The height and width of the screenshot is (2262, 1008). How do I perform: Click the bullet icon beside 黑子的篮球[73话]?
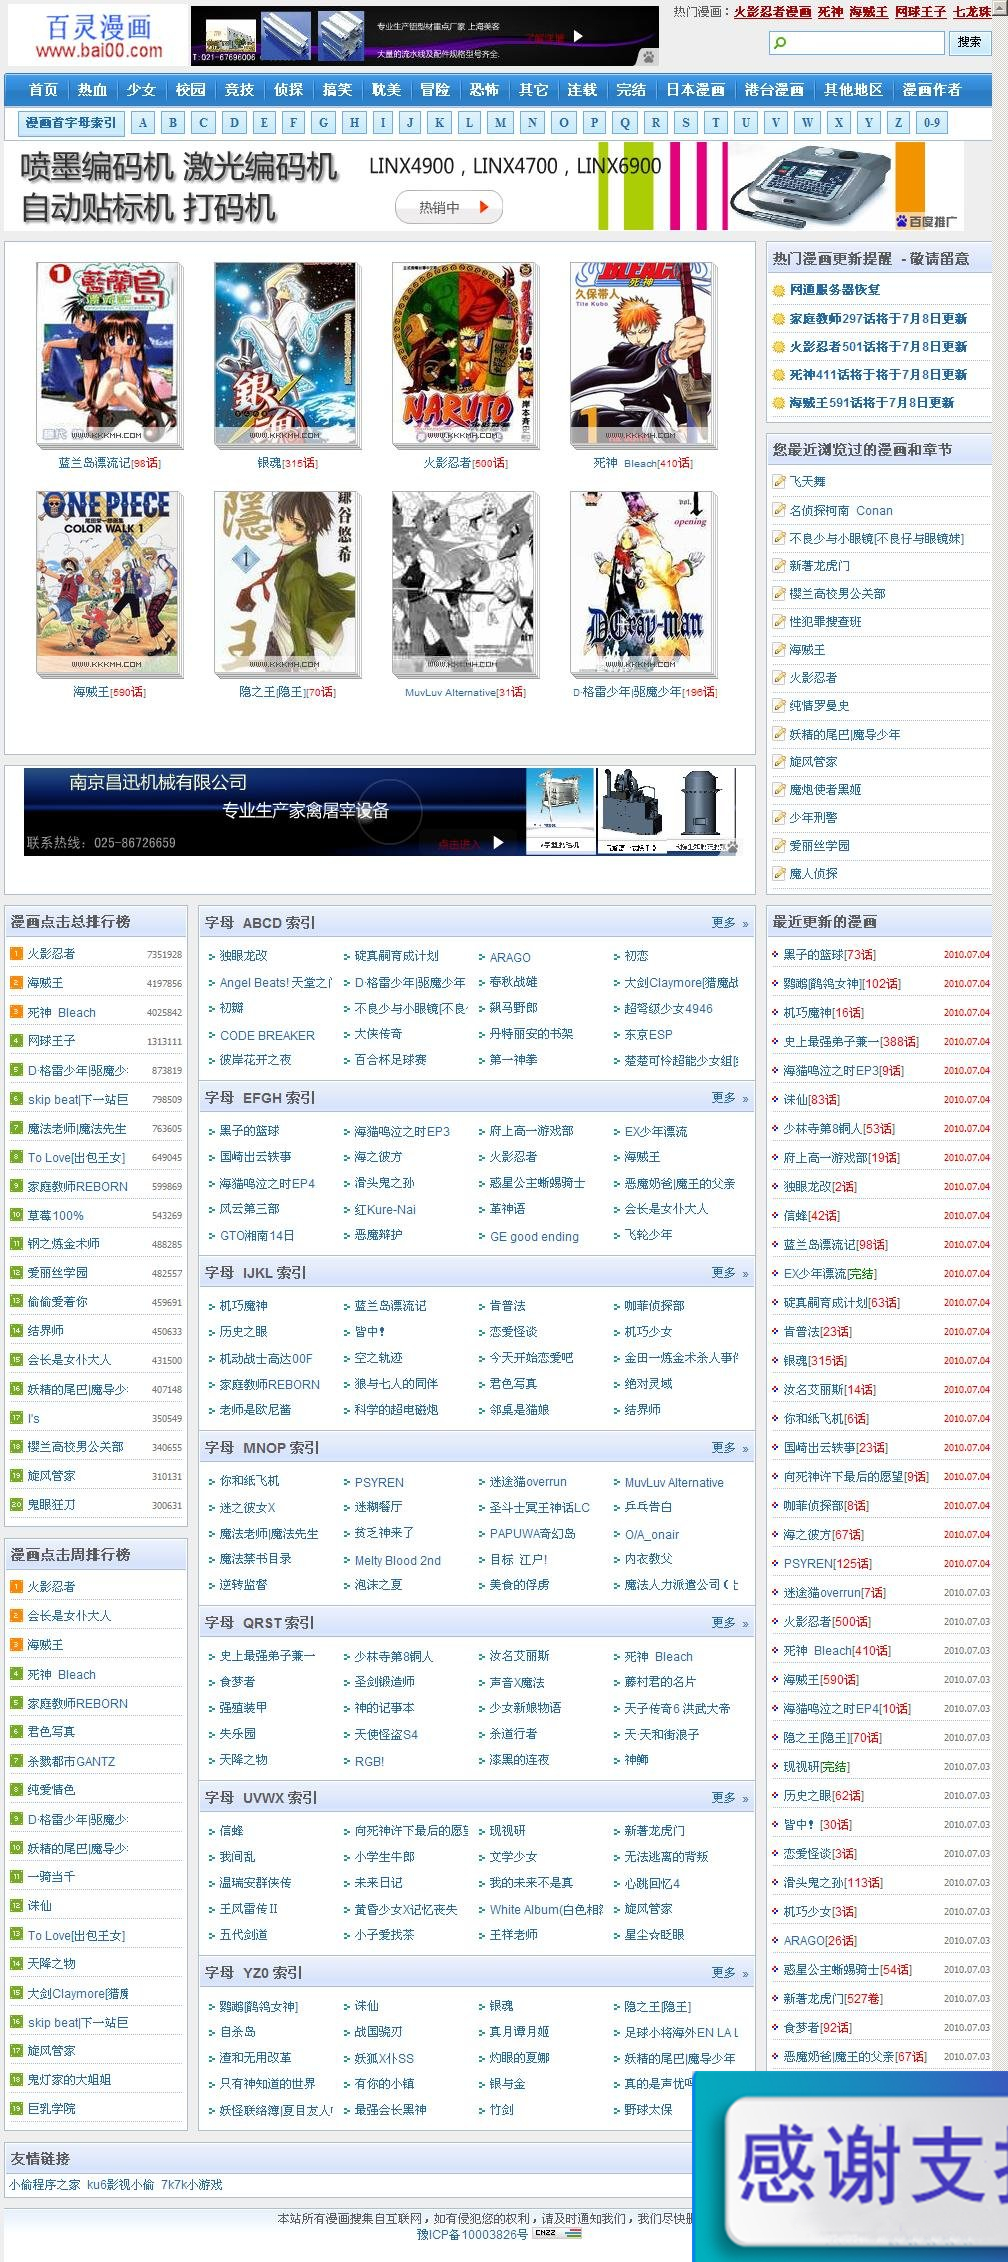point(775,954)
